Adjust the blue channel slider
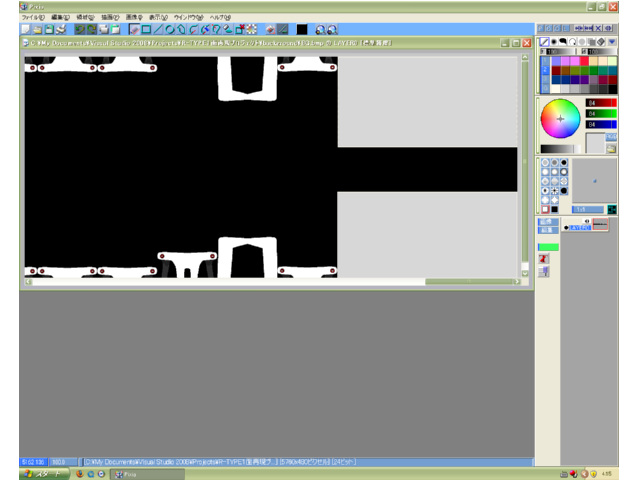This screenshot has height=480, width=640. pos(601,124)
